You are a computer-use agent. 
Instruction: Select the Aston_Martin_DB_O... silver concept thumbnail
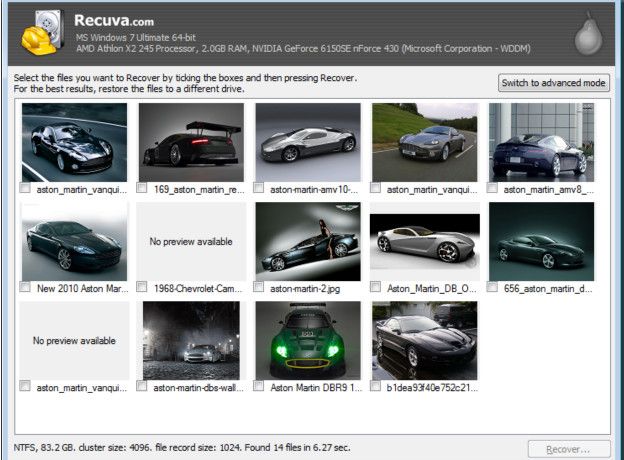pyautogui.click(x=425, y=242)
